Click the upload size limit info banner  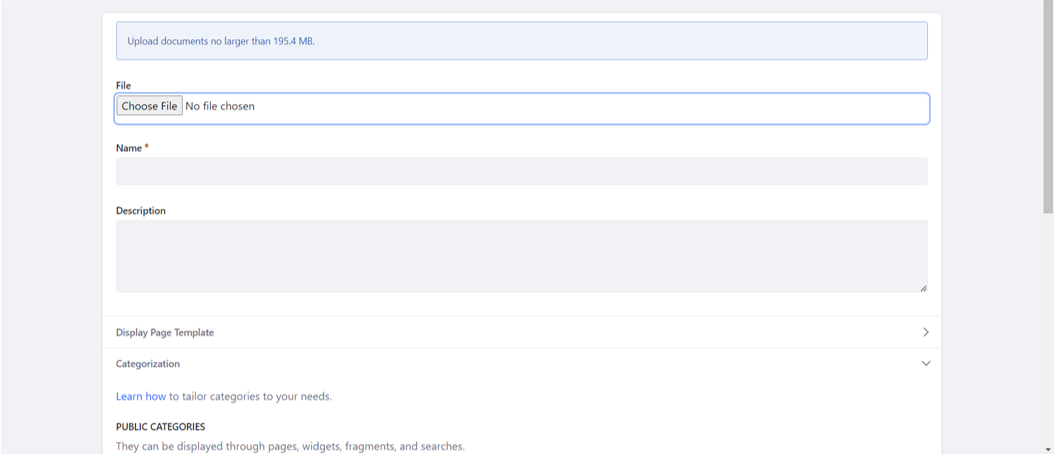point(522,41)
